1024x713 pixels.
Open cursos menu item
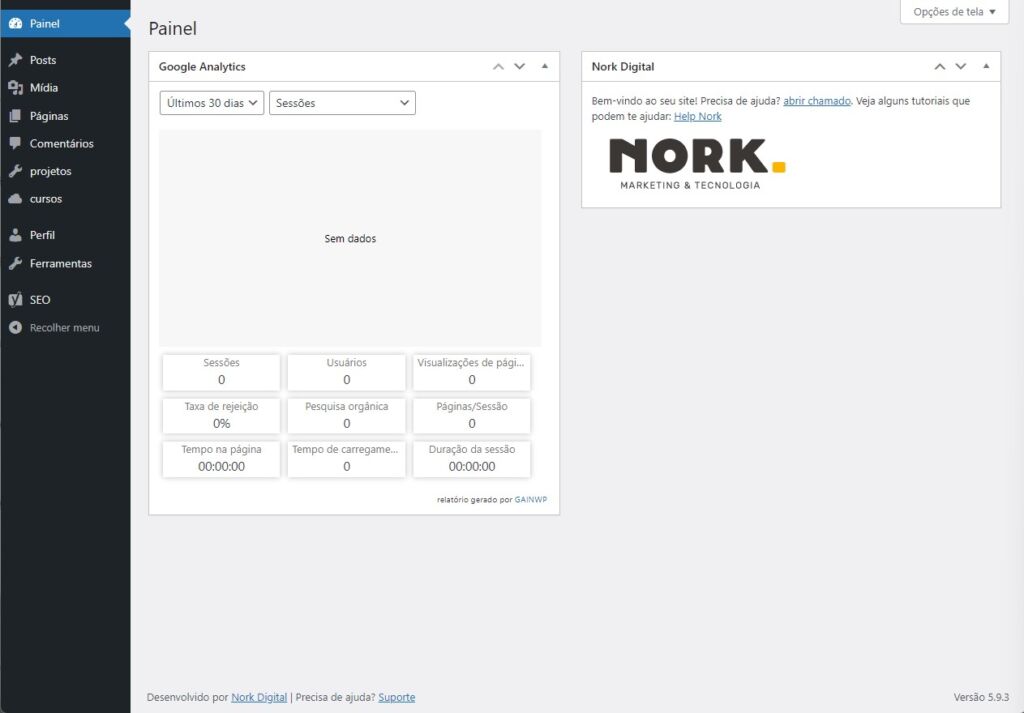point(65,199)
